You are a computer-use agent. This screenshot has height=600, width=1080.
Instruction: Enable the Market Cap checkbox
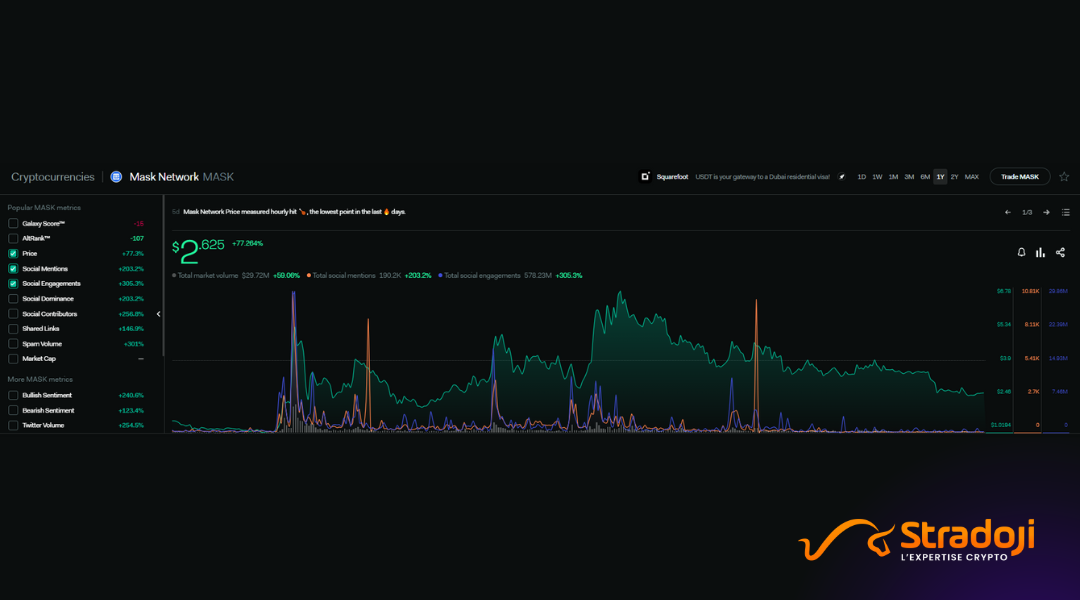coord(13,359)
